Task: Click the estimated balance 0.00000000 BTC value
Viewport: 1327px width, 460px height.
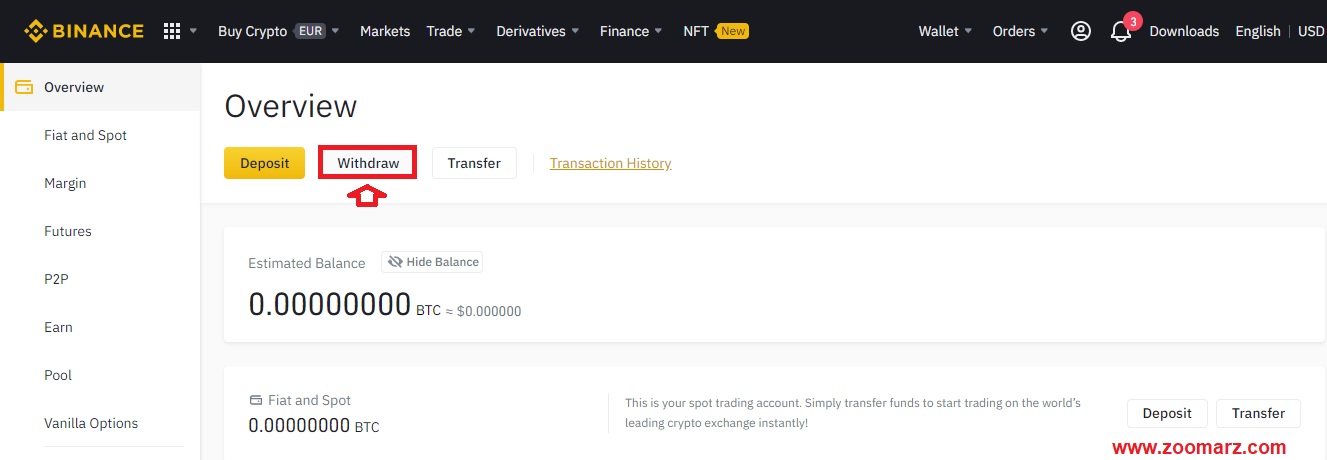Action: click(345, 305)
